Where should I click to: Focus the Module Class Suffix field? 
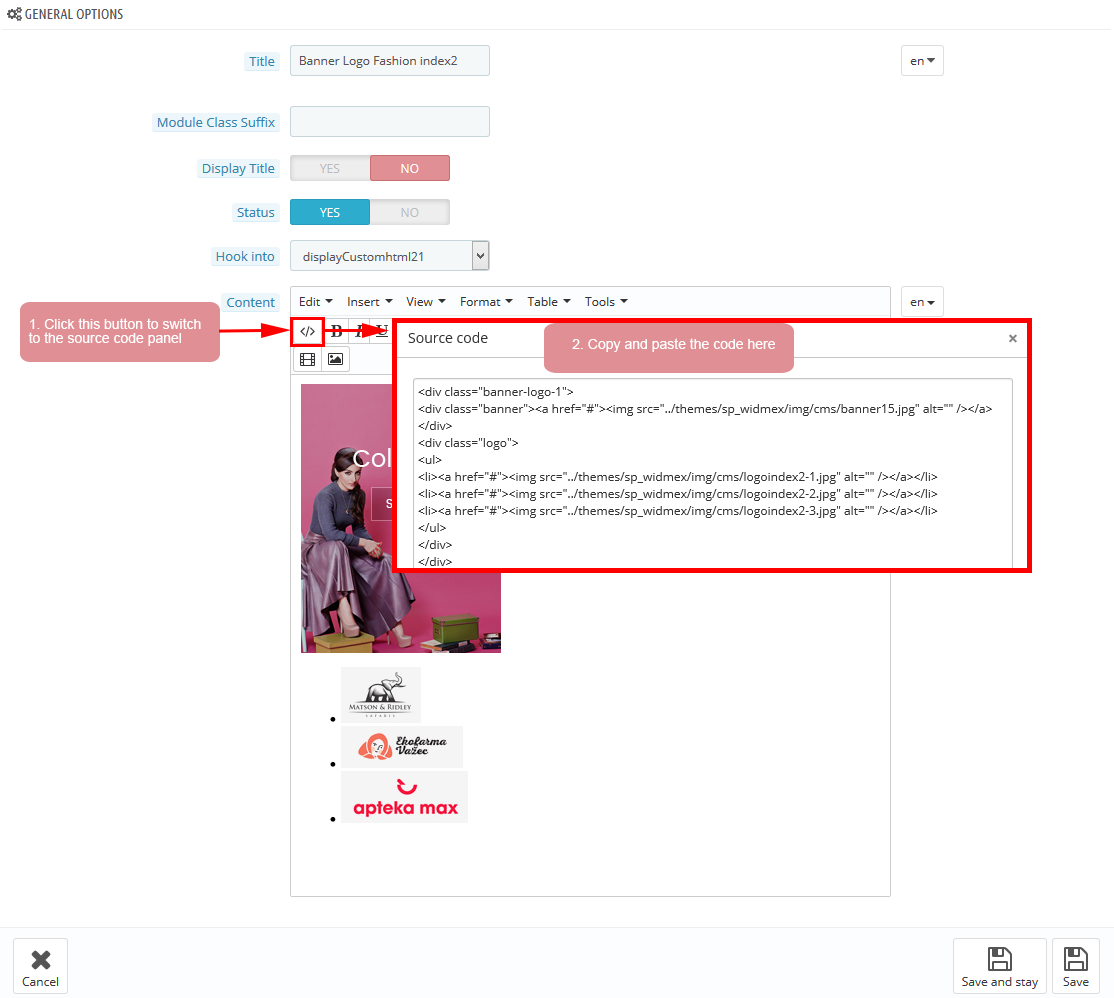[389, 121]
